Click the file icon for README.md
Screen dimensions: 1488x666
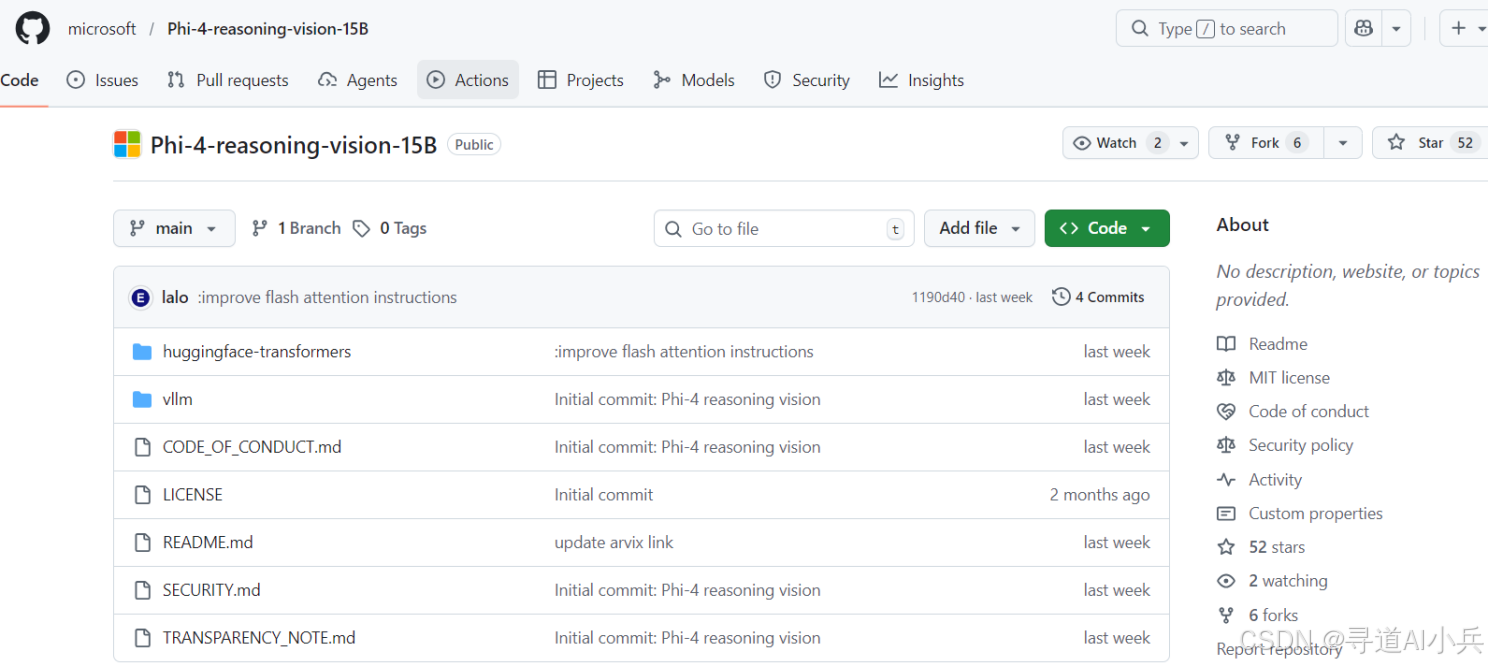point(142,542)
